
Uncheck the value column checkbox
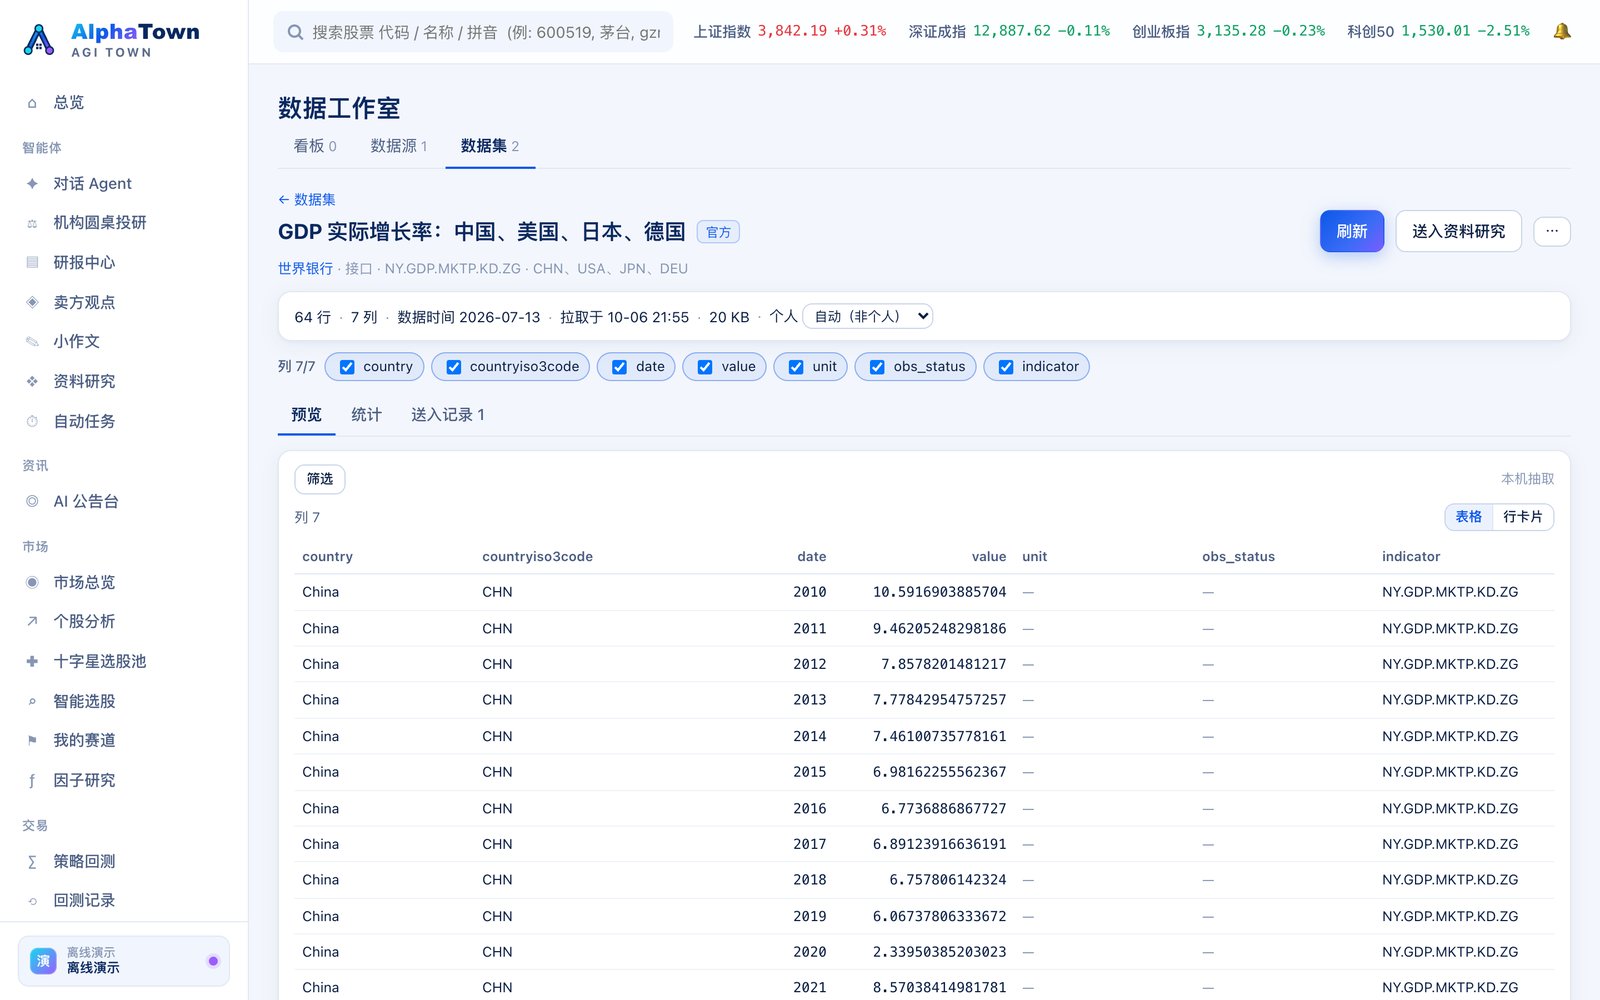pos(705,367)
